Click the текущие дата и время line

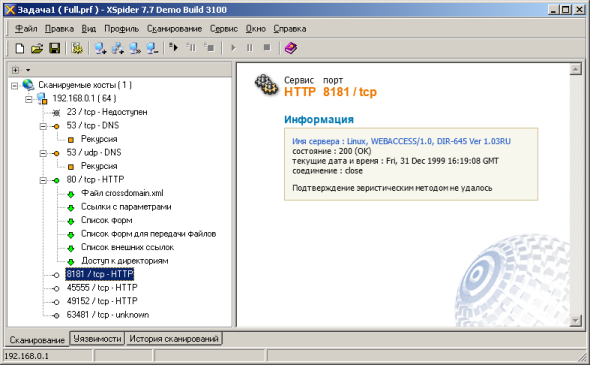point(395,161)
